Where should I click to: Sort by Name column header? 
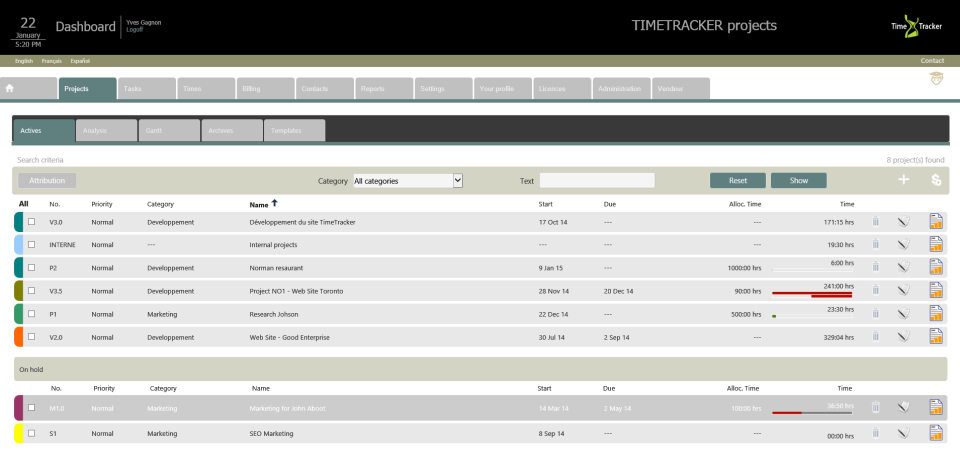point(259,205)
